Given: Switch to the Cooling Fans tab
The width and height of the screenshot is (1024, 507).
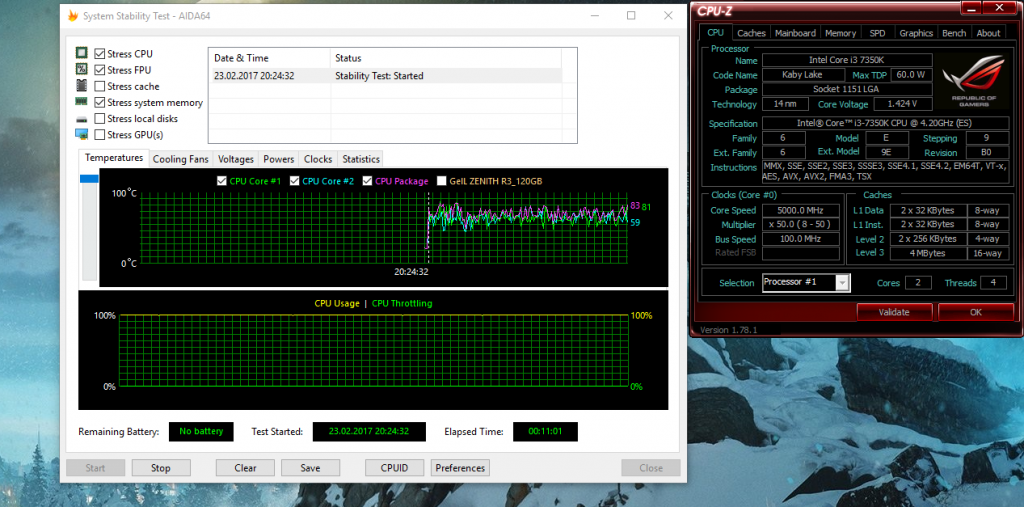Looking at the screenshot, I should tap(181, 159).
